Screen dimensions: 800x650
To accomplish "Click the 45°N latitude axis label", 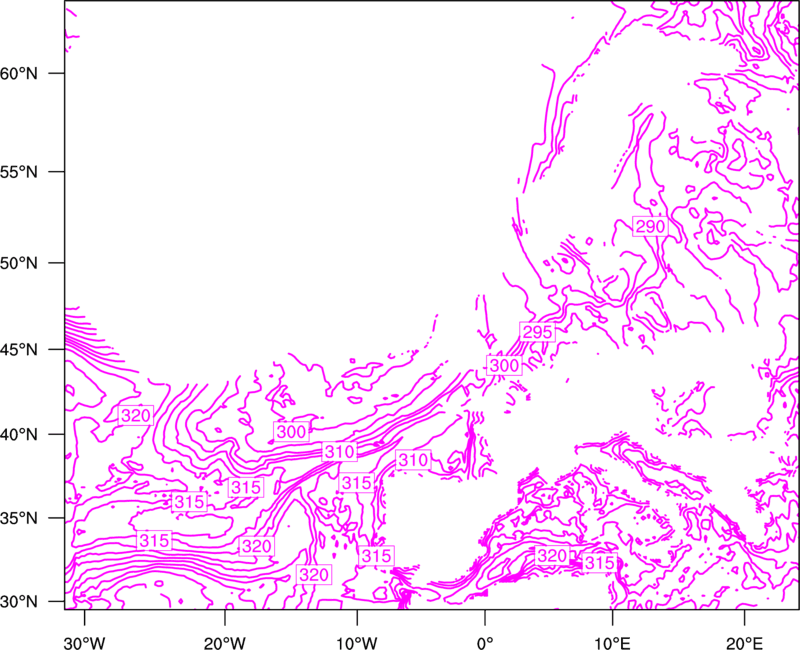I will 19,350.
